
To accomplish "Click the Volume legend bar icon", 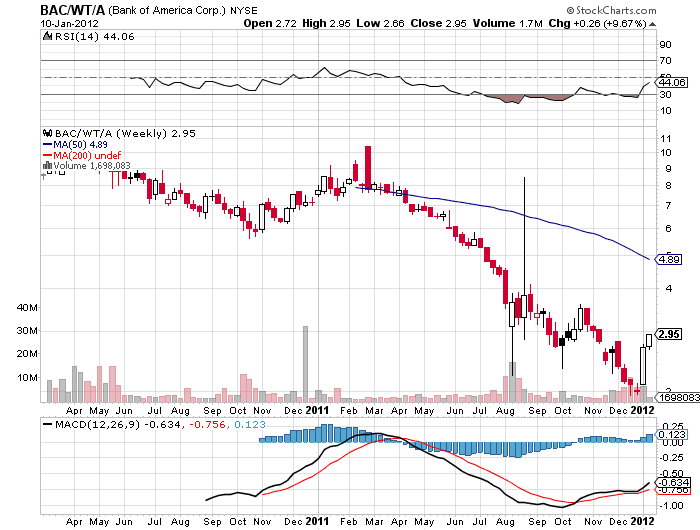I will coord(47,166).
